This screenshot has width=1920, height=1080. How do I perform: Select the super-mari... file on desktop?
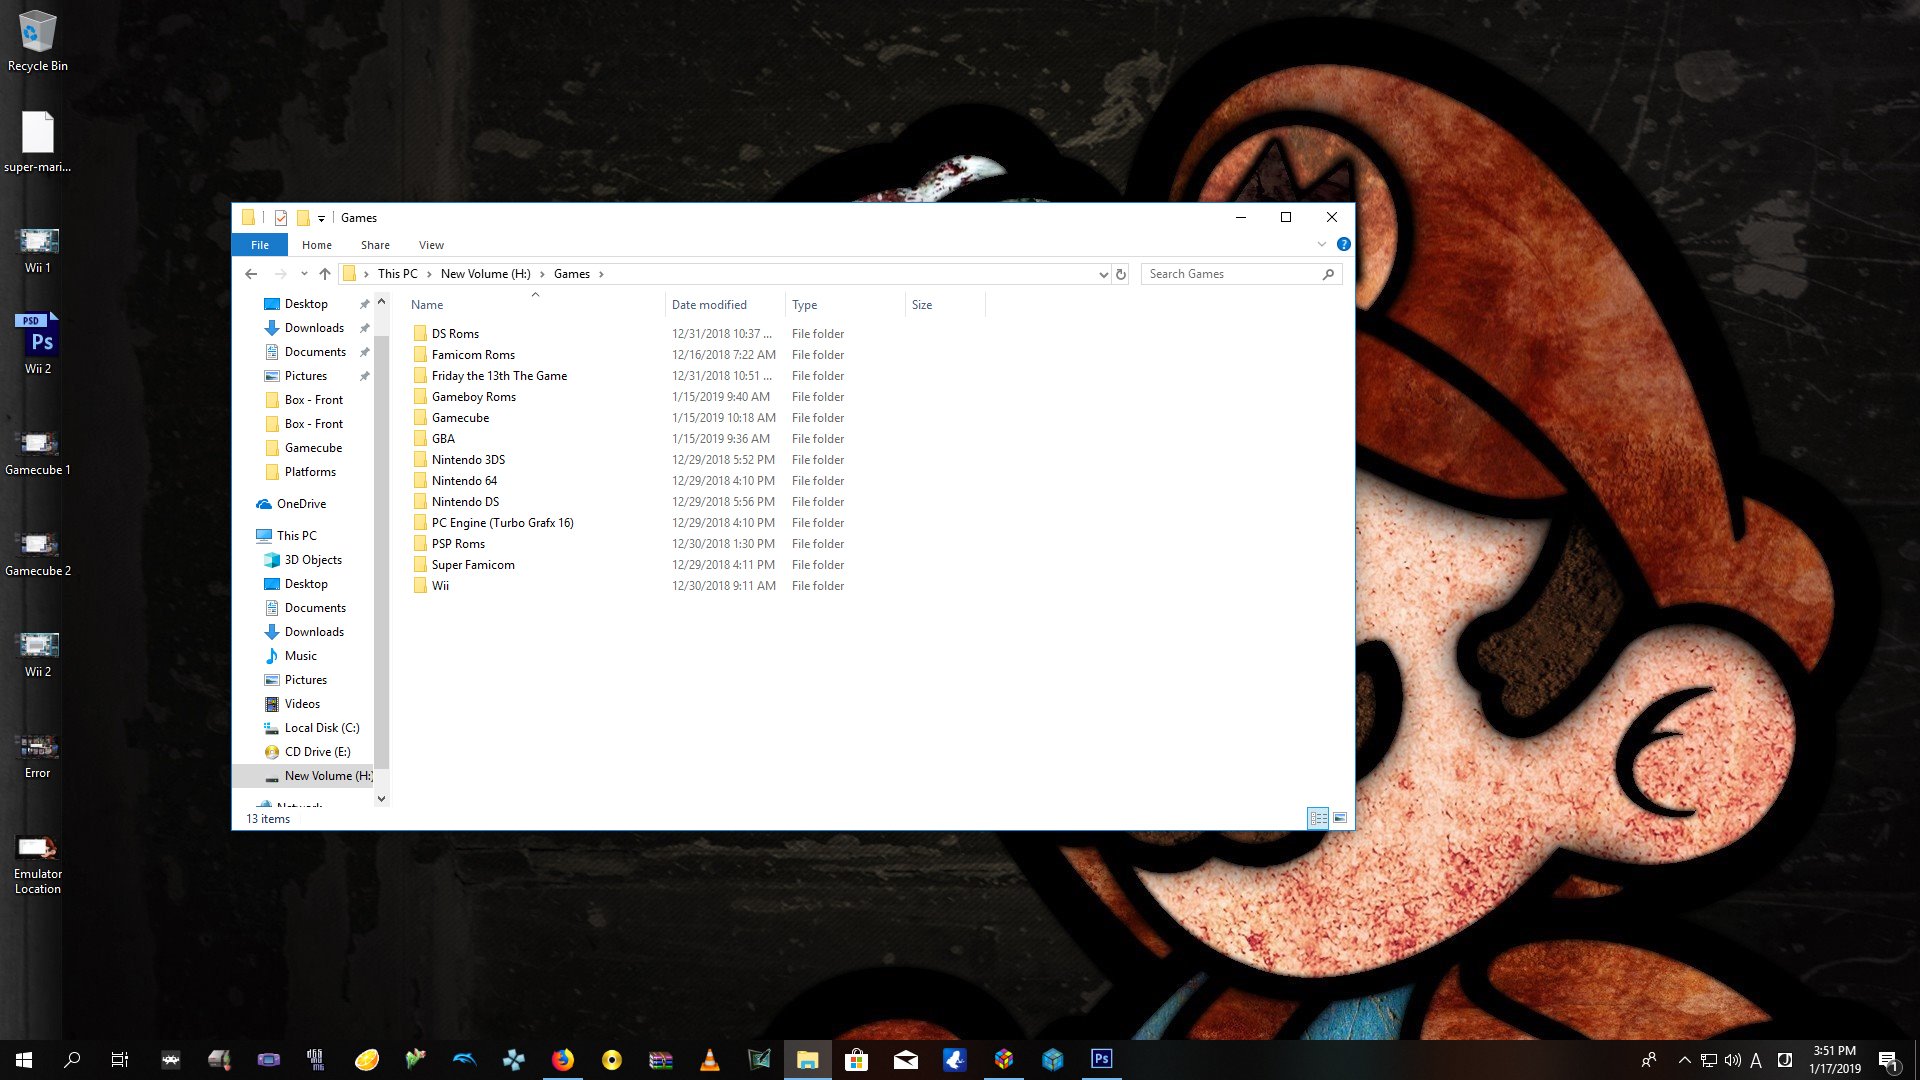point(38,141)
